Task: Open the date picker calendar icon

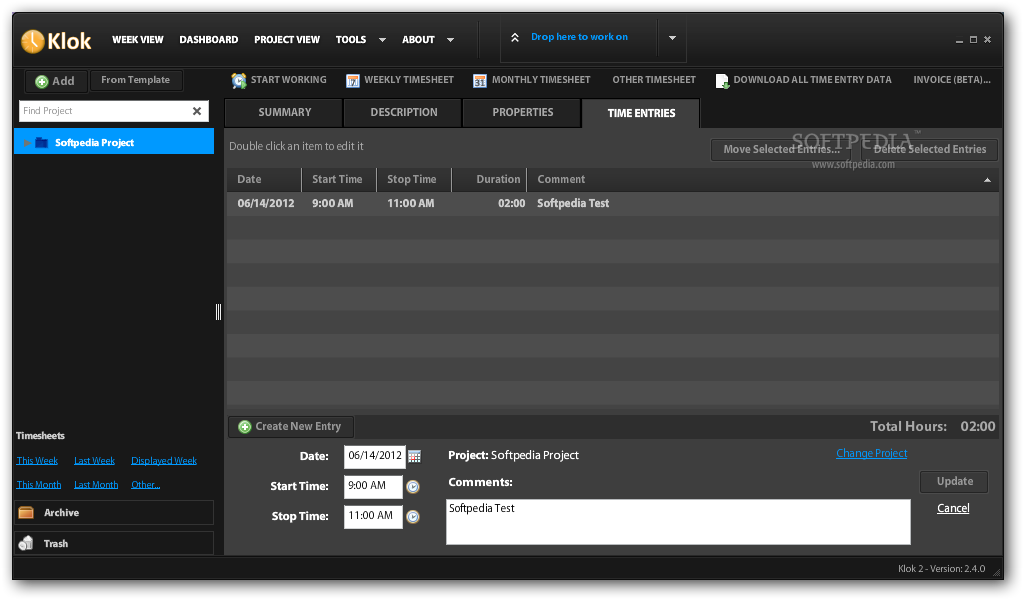Action: click(415, 456)
